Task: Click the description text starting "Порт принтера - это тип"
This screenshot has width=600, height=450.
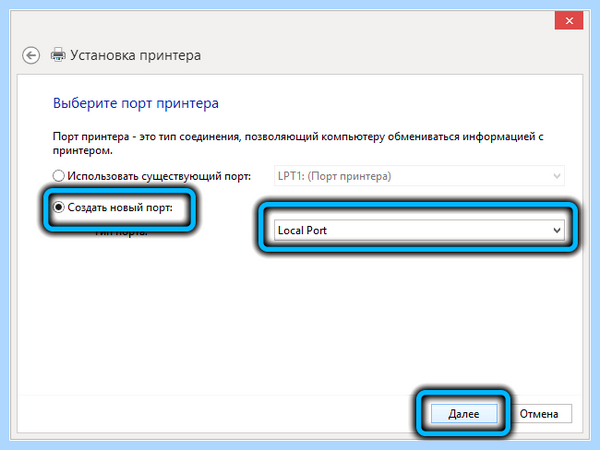Action: point(298,143)
